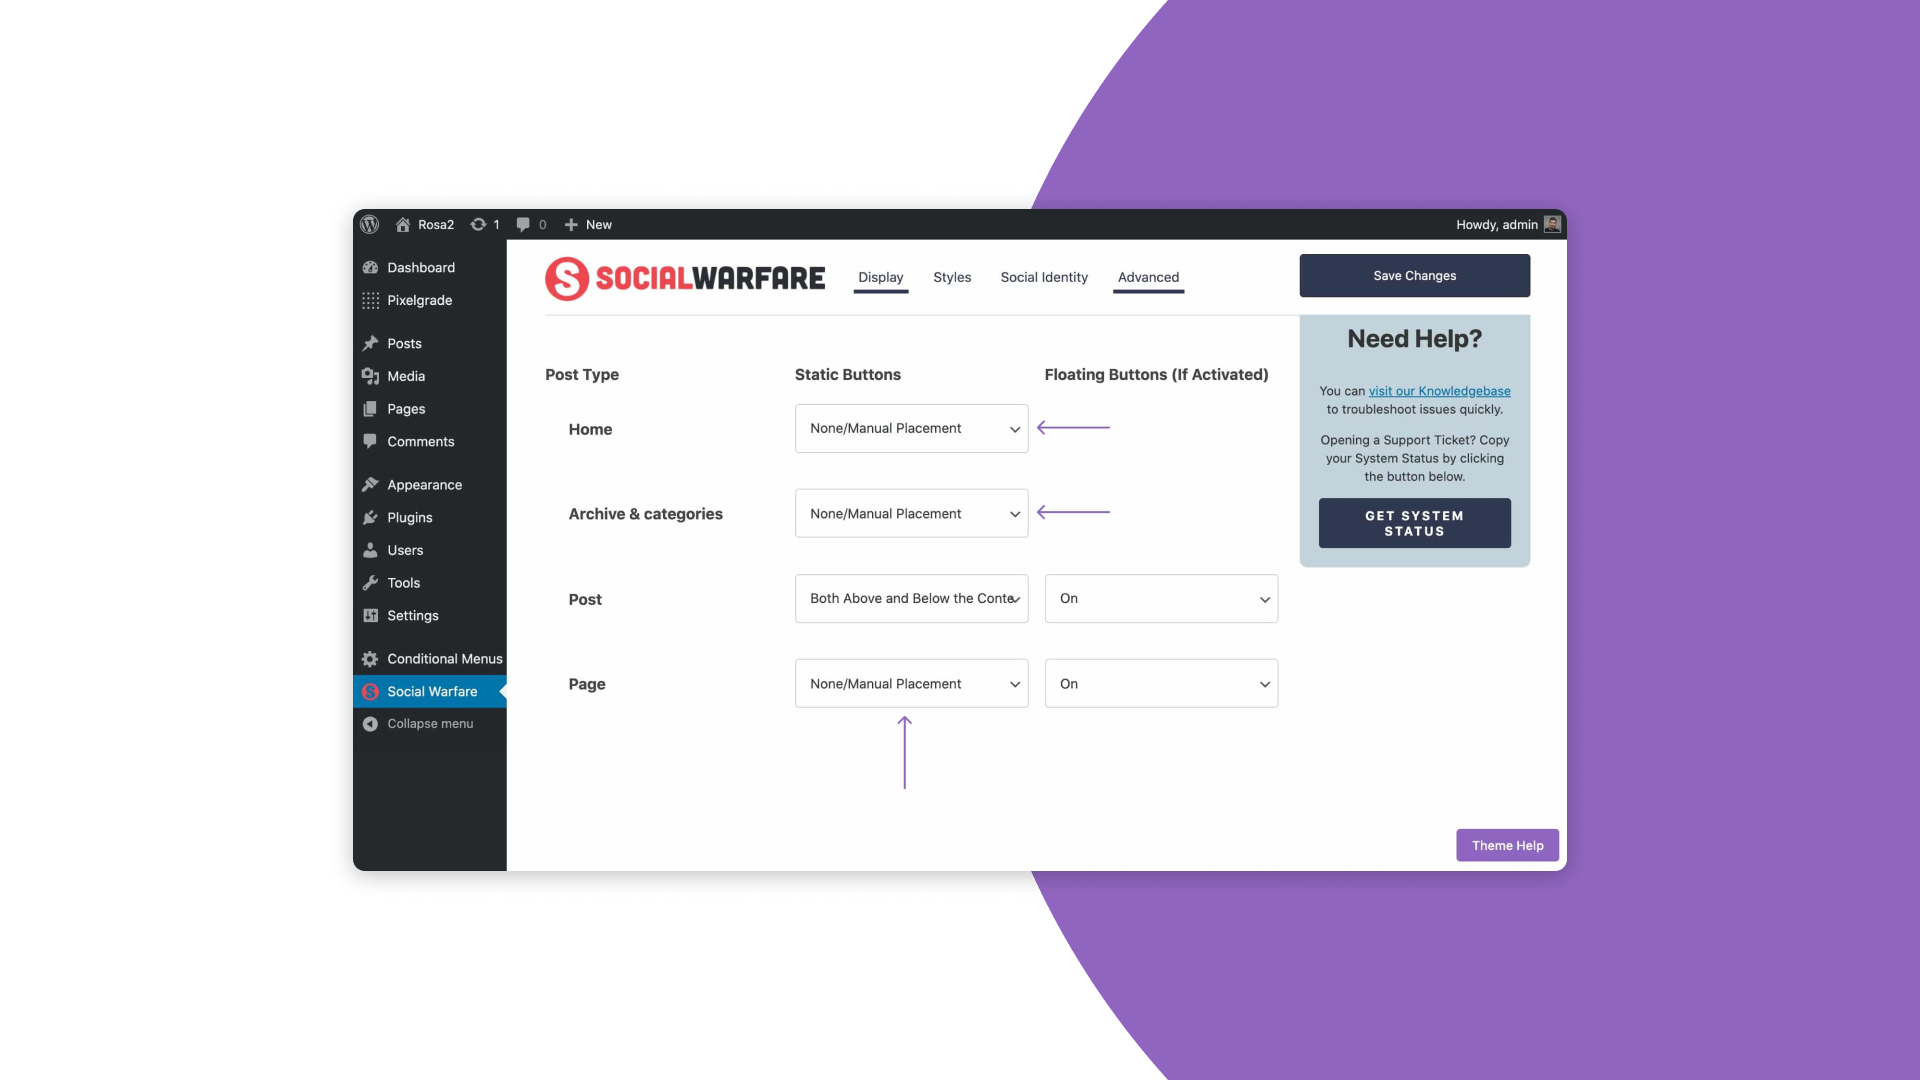This screenshot has width=1920, height=1080.
Task: Click the Rosa2 home icon
Action: tap(403, 225)
